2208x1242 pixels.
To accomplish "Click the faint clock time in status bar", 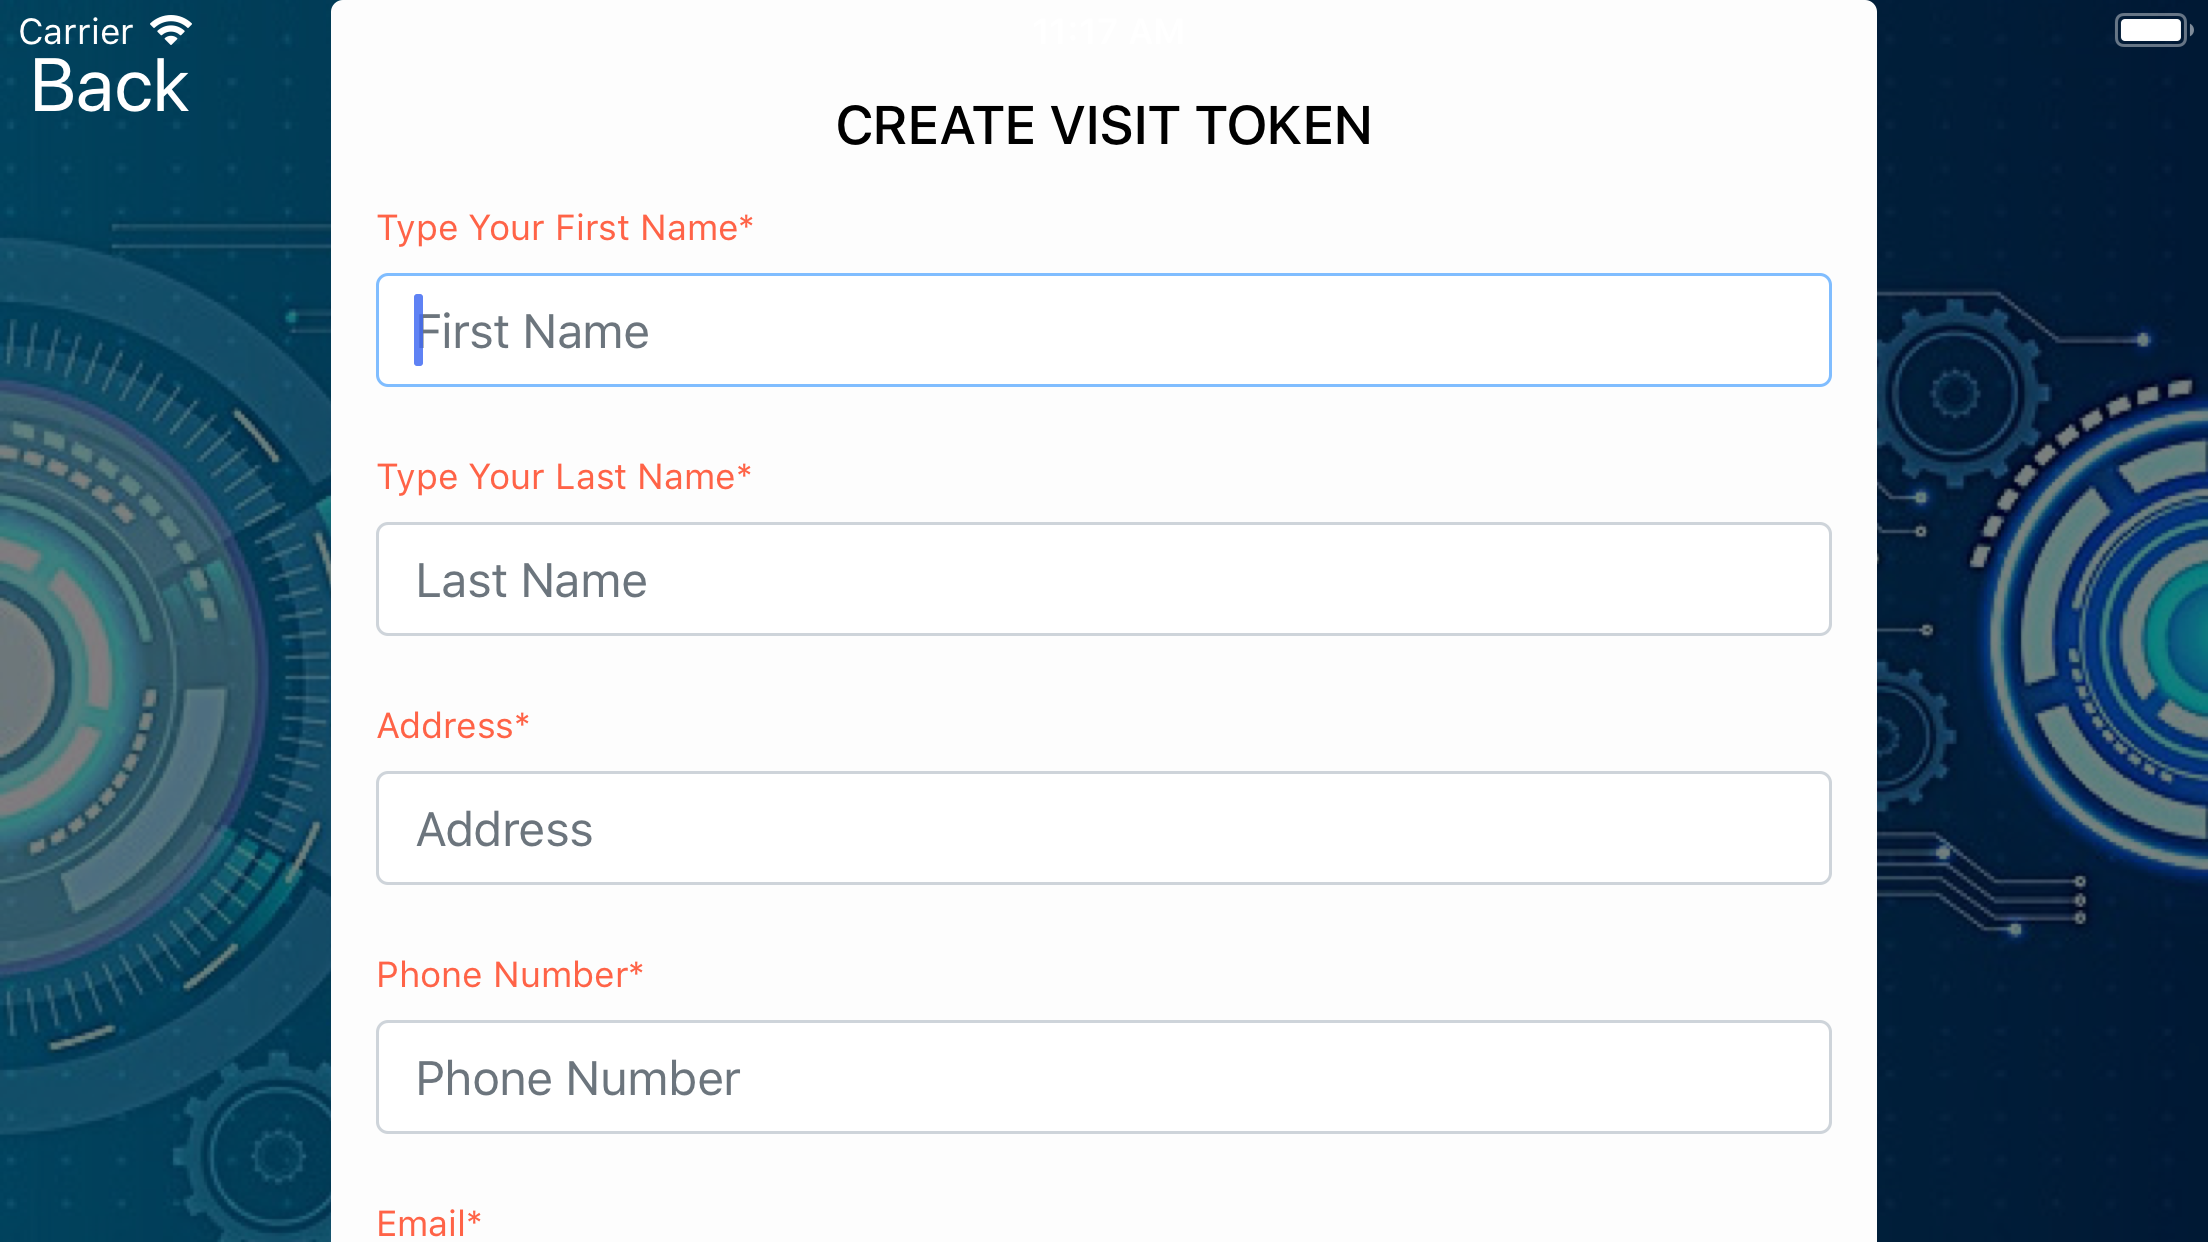I will pos(1108,32).
